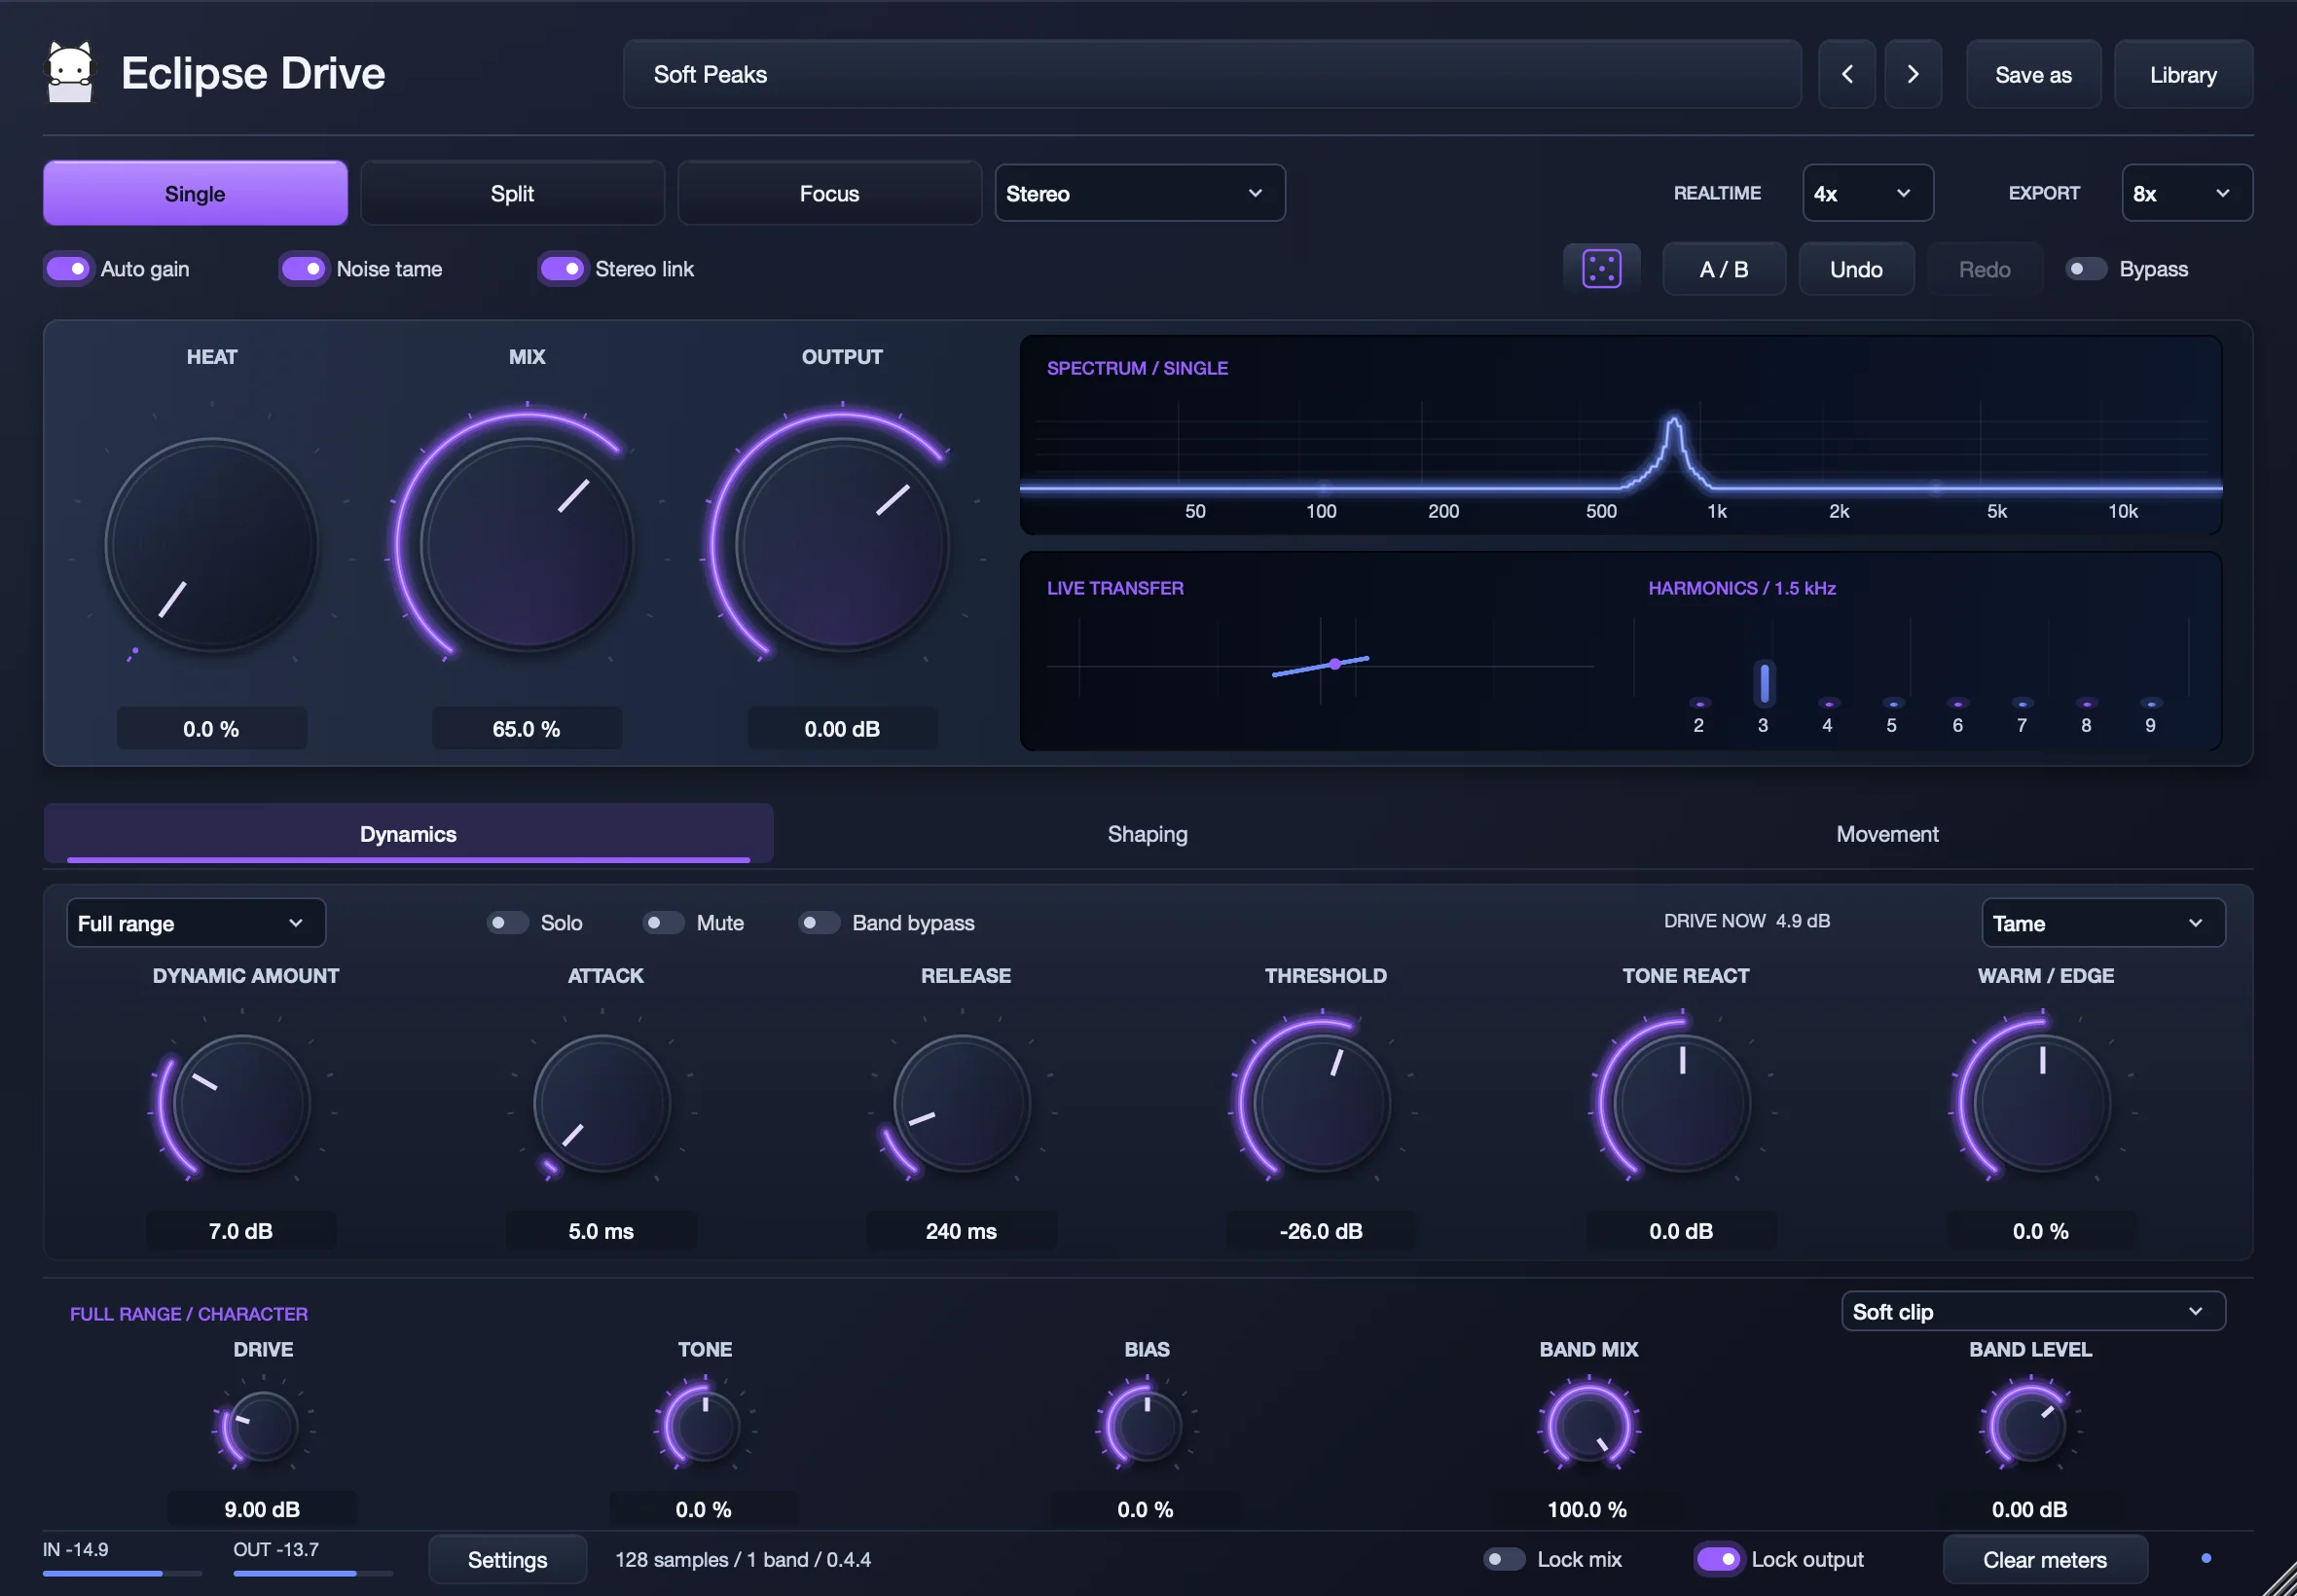Click the blue status dot indicator
The width and height of the screenshot is (2297, 1596).
(2206, 1558)
